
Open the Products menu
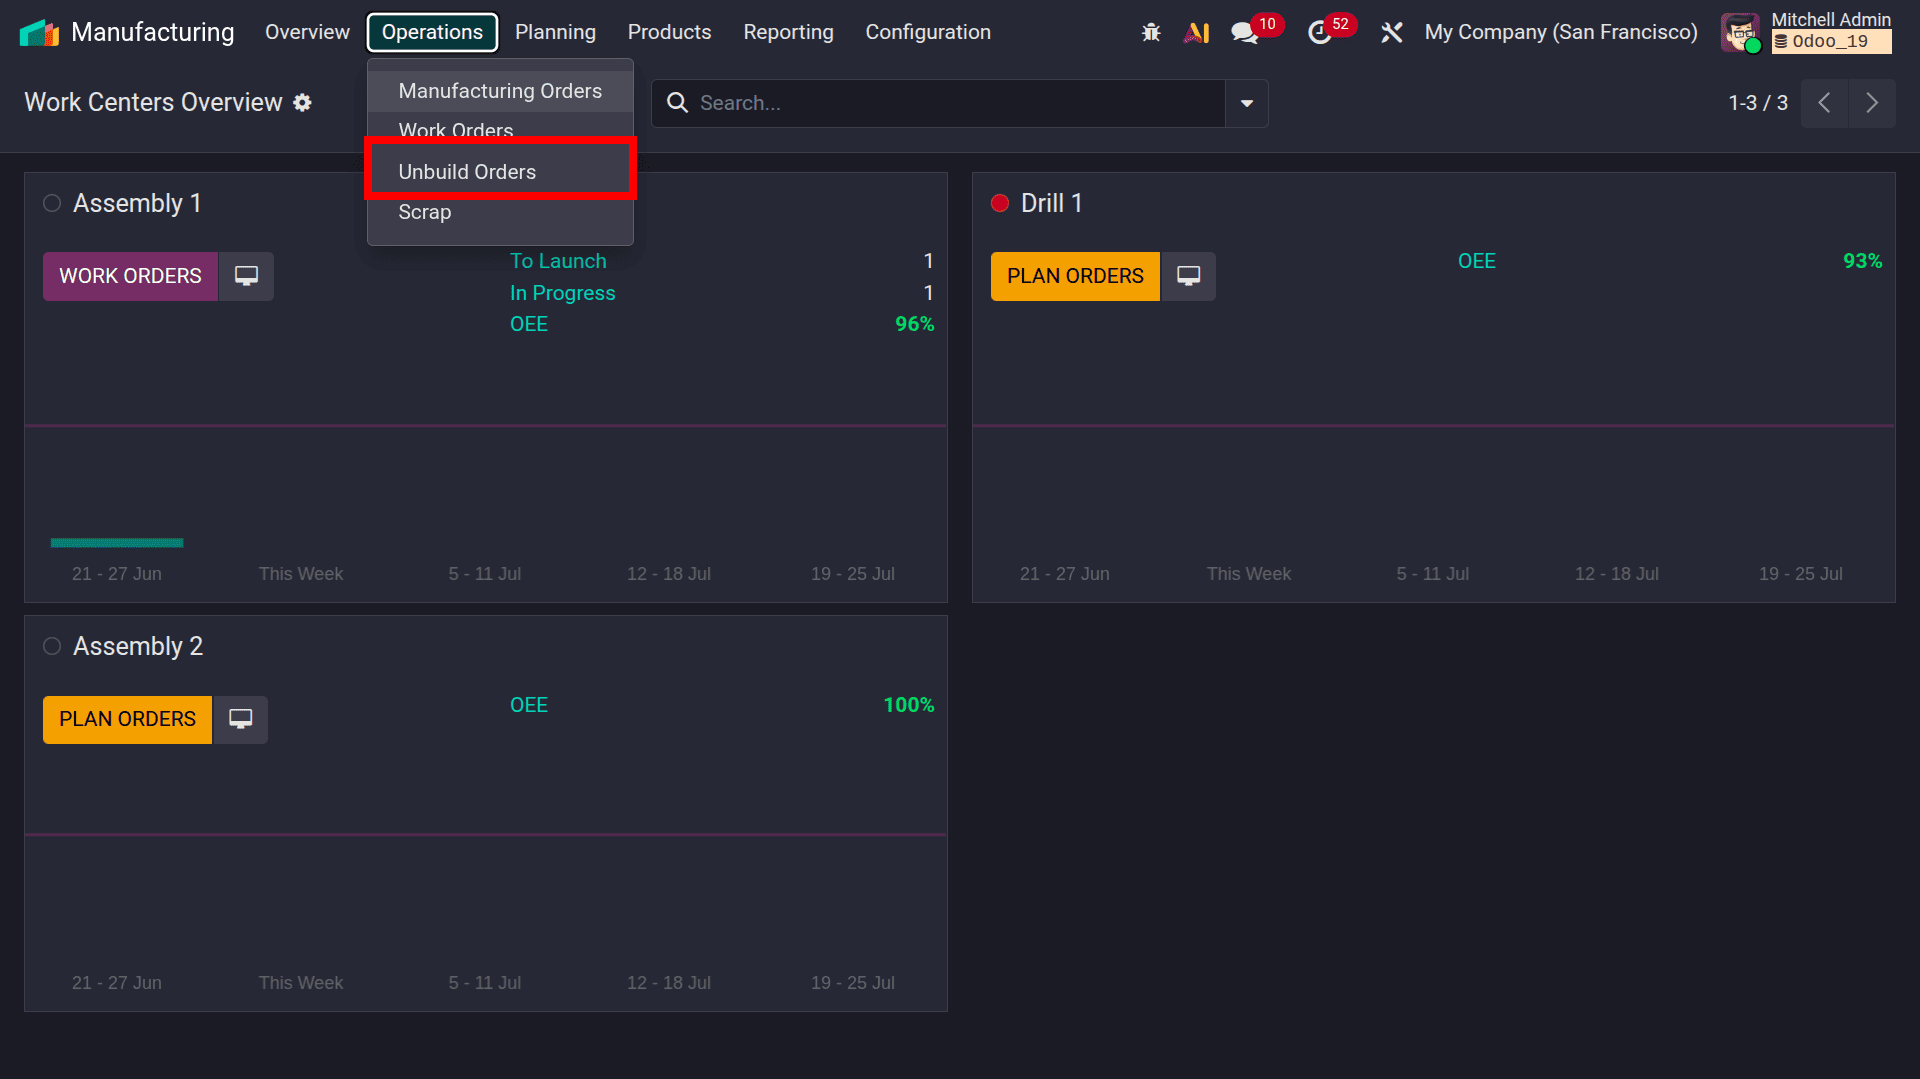pyautogui.click(x=669, y=32)
